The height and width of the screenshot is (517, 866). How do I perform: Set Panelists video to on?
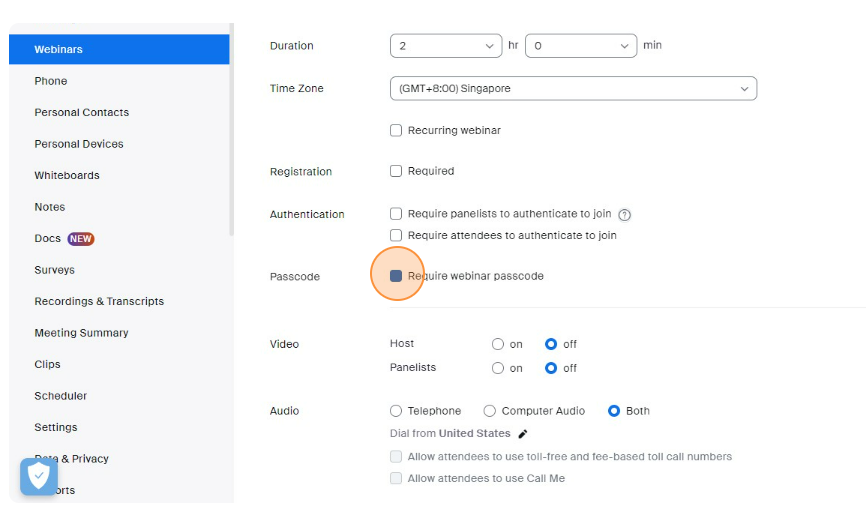coord(498,368)
